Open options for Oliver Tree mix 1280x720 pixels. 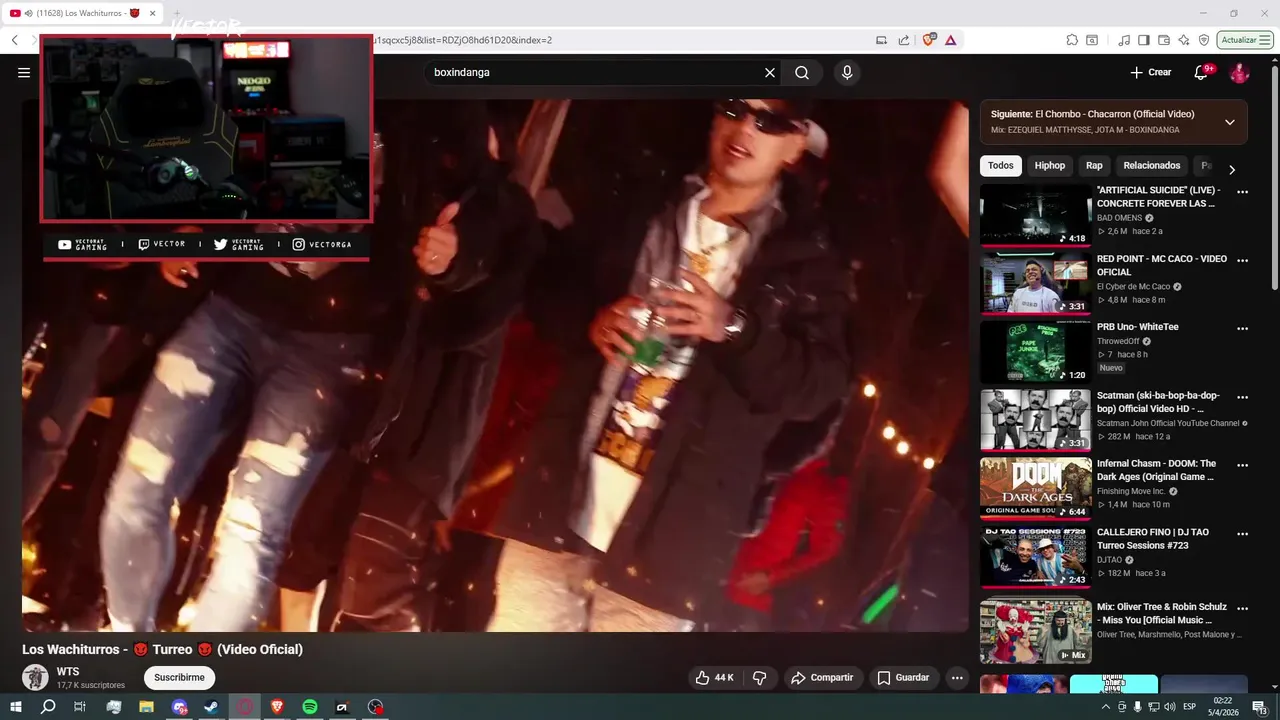(1243, 608)
